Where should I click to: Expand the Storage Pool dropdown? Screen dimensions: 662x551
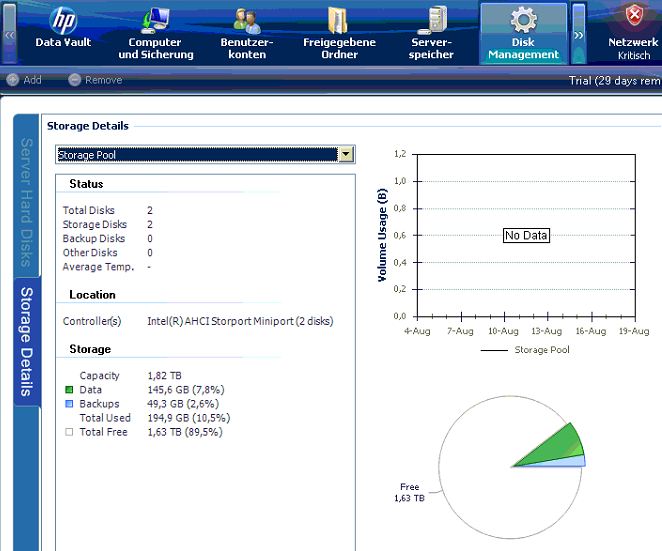[346, 155]
